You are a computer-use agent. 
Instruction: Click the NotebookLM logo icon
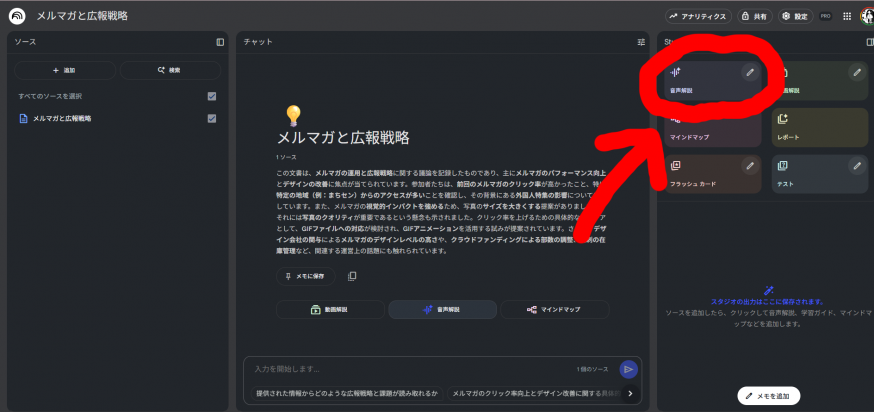click(17, 16)
